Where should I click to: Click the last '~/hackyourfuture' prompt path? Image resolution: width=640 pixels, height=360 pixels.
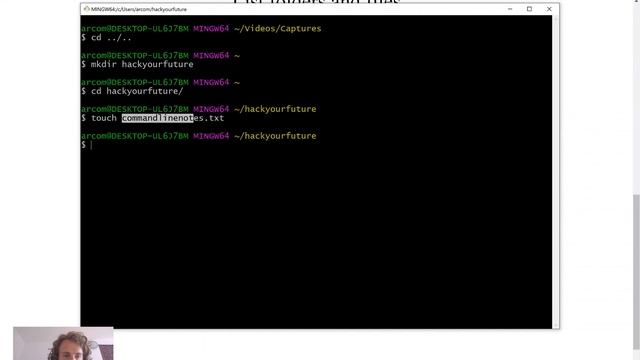click(x=275, y=136)
